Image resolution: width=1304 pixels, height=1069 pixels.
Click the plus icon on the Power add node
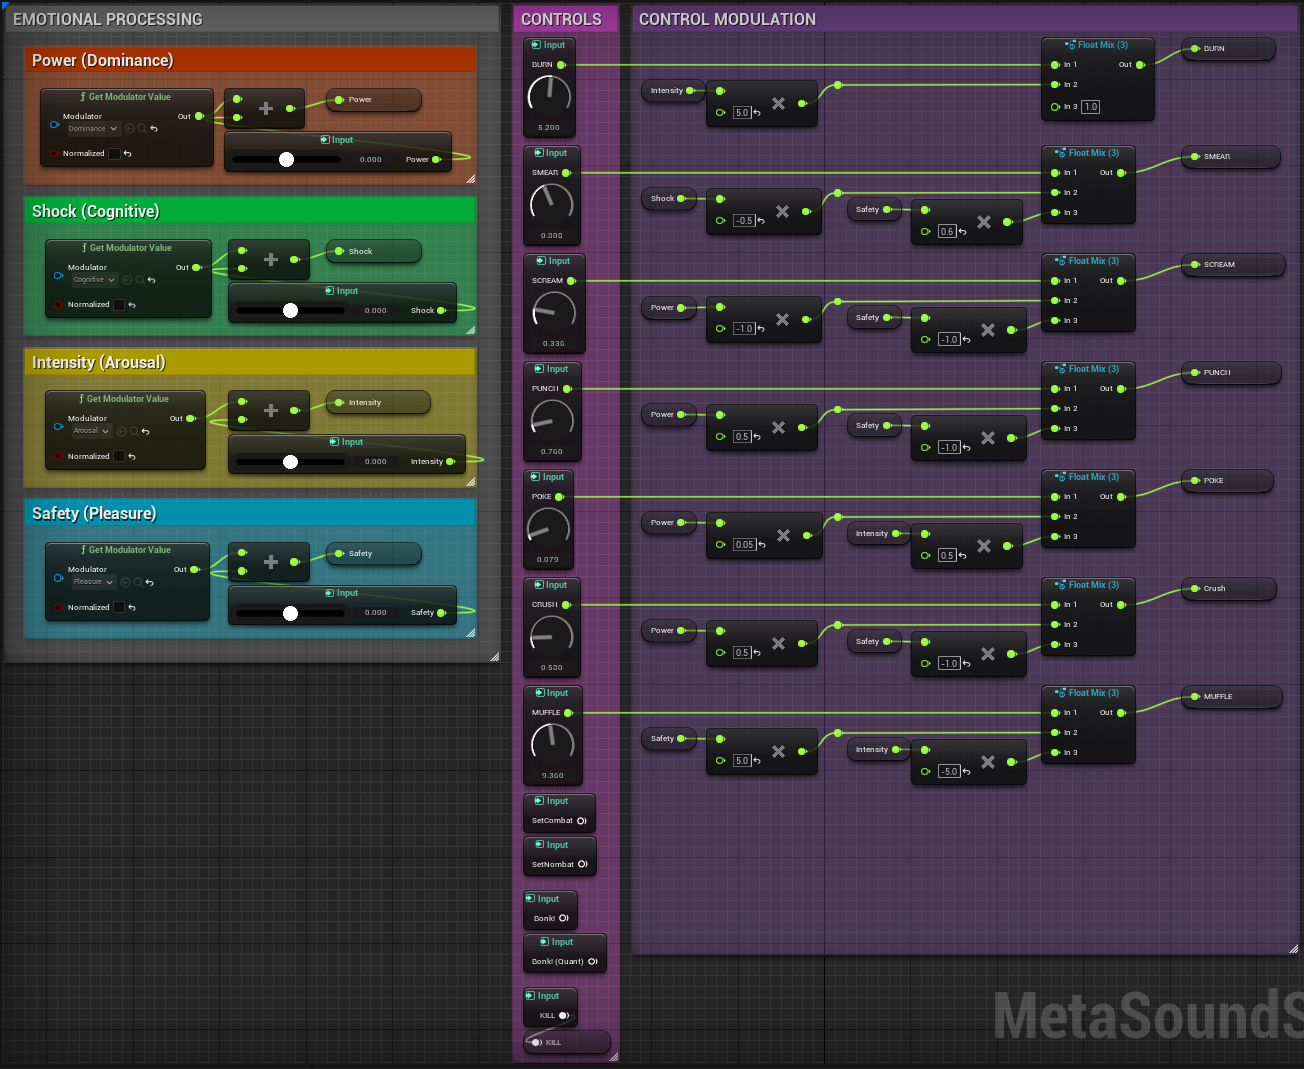[x=266, y=108]
